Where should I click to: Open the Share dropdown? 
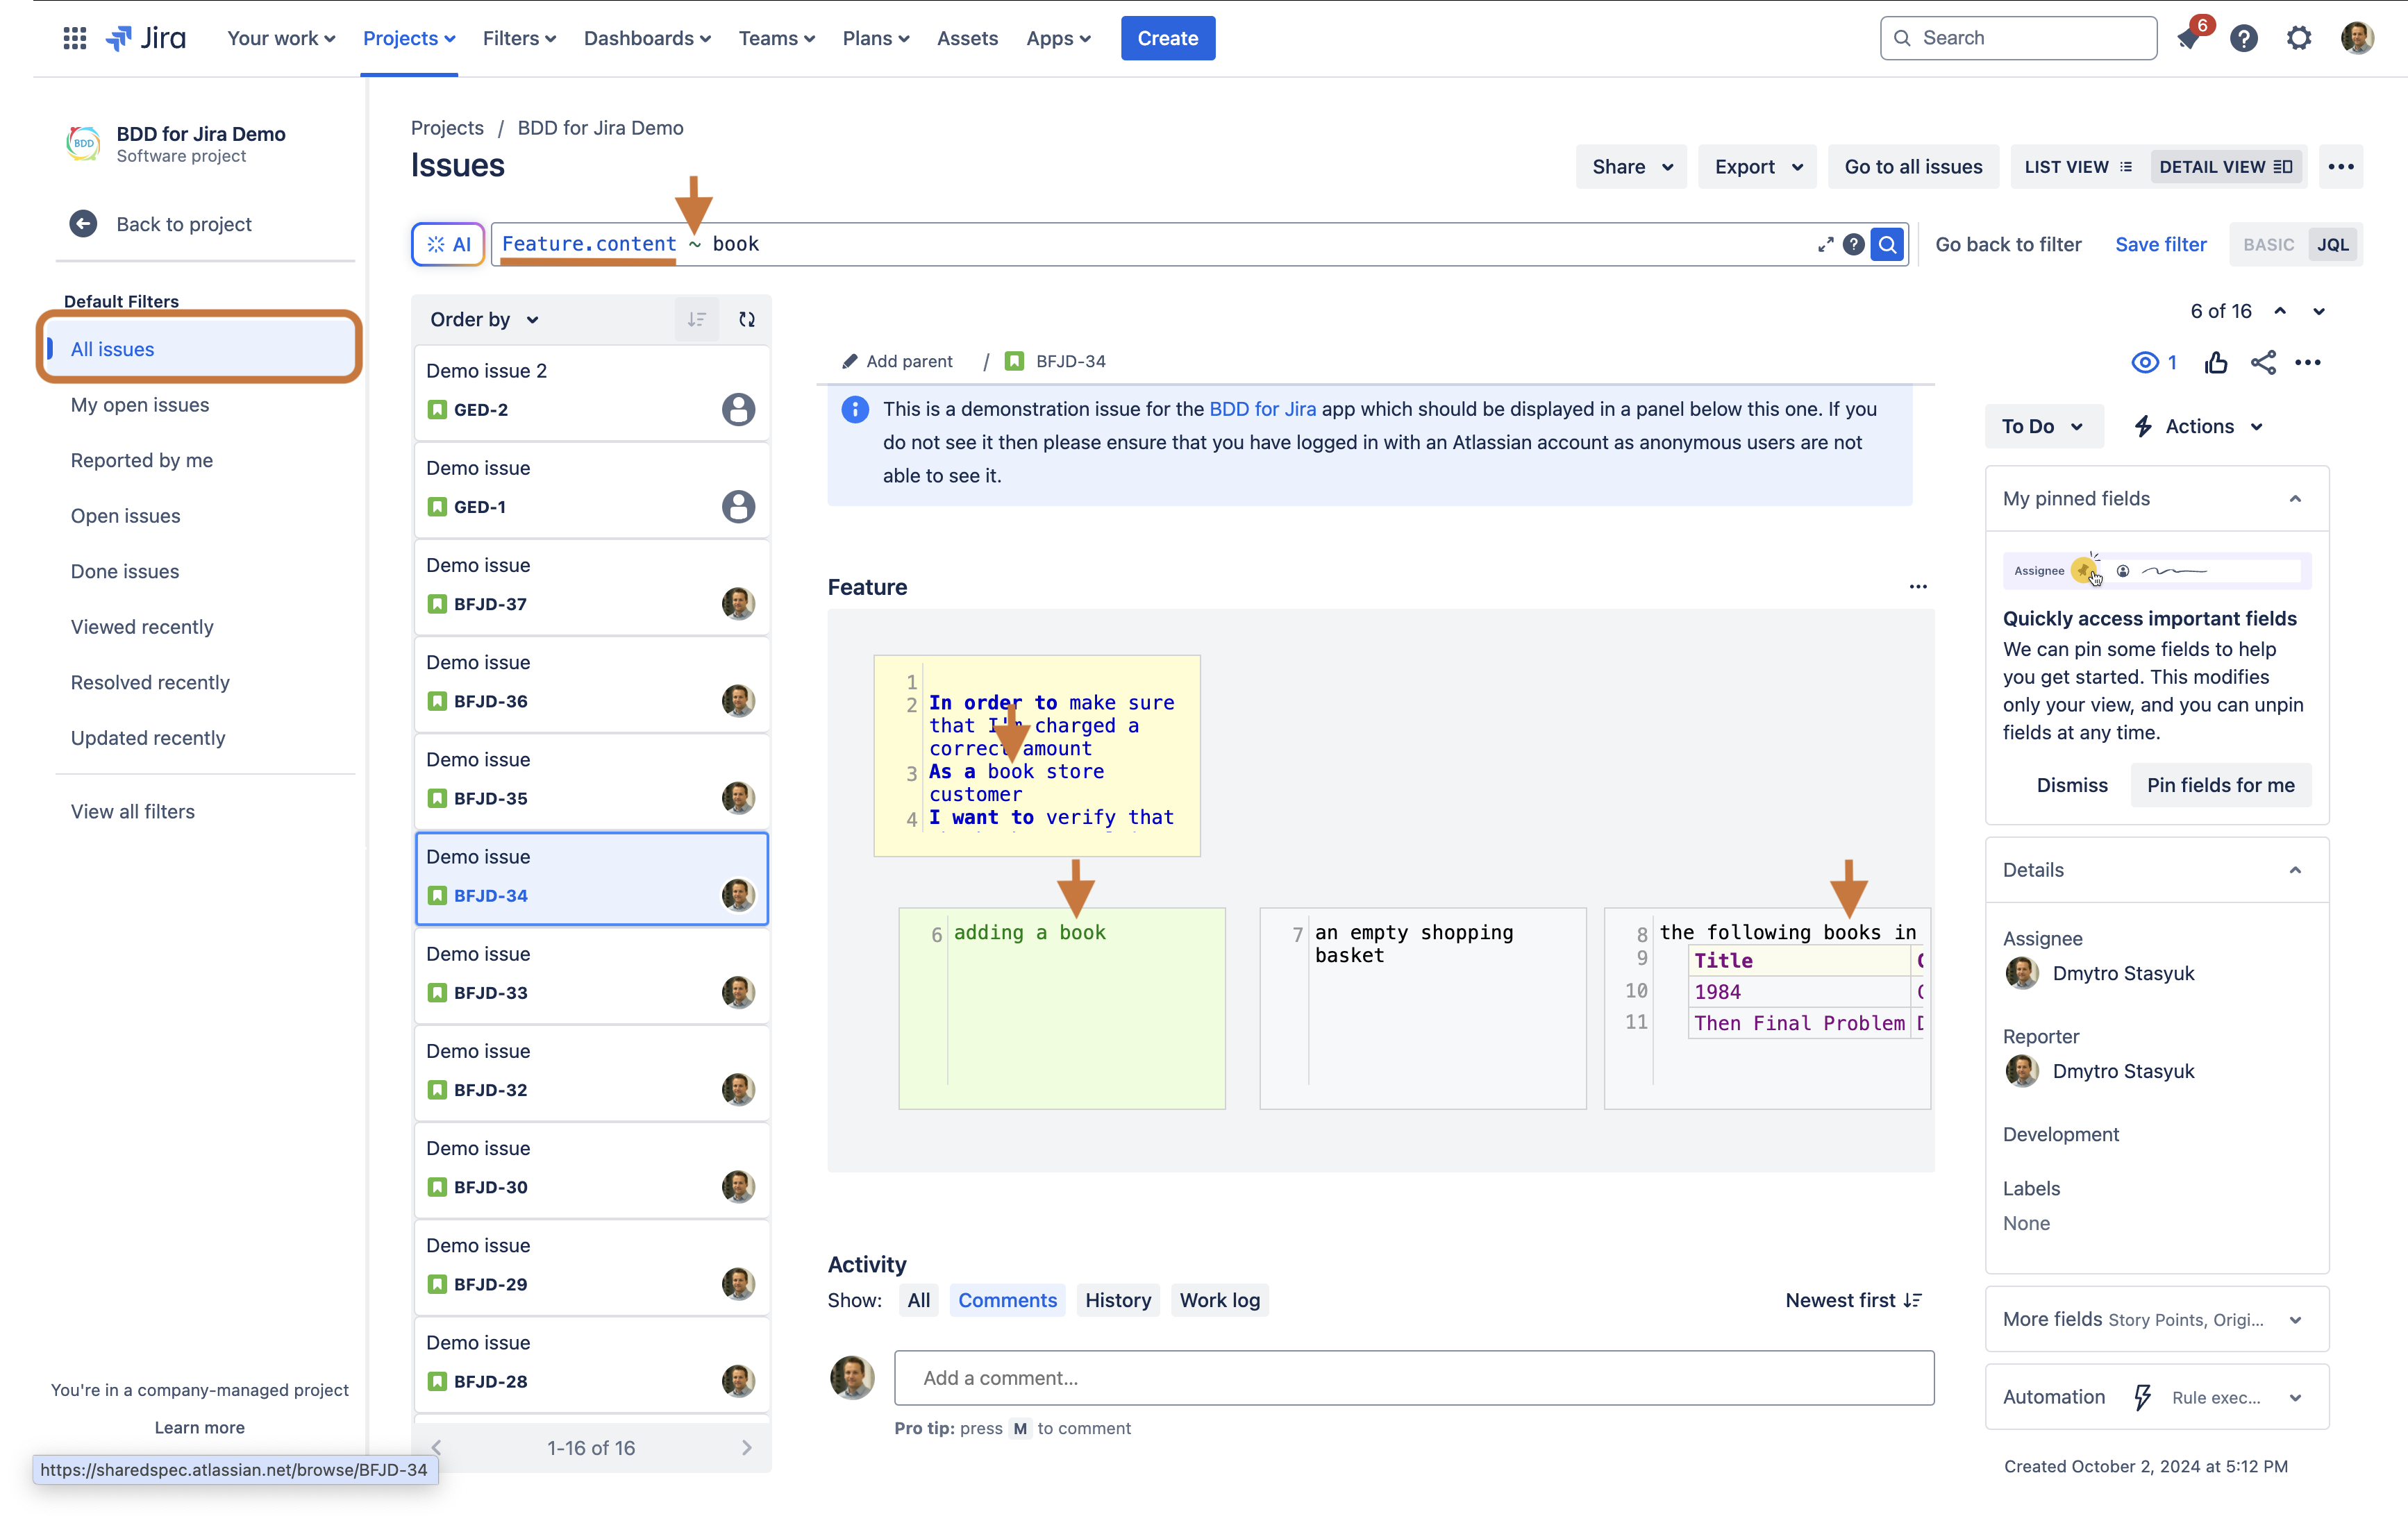point(1631,167)
